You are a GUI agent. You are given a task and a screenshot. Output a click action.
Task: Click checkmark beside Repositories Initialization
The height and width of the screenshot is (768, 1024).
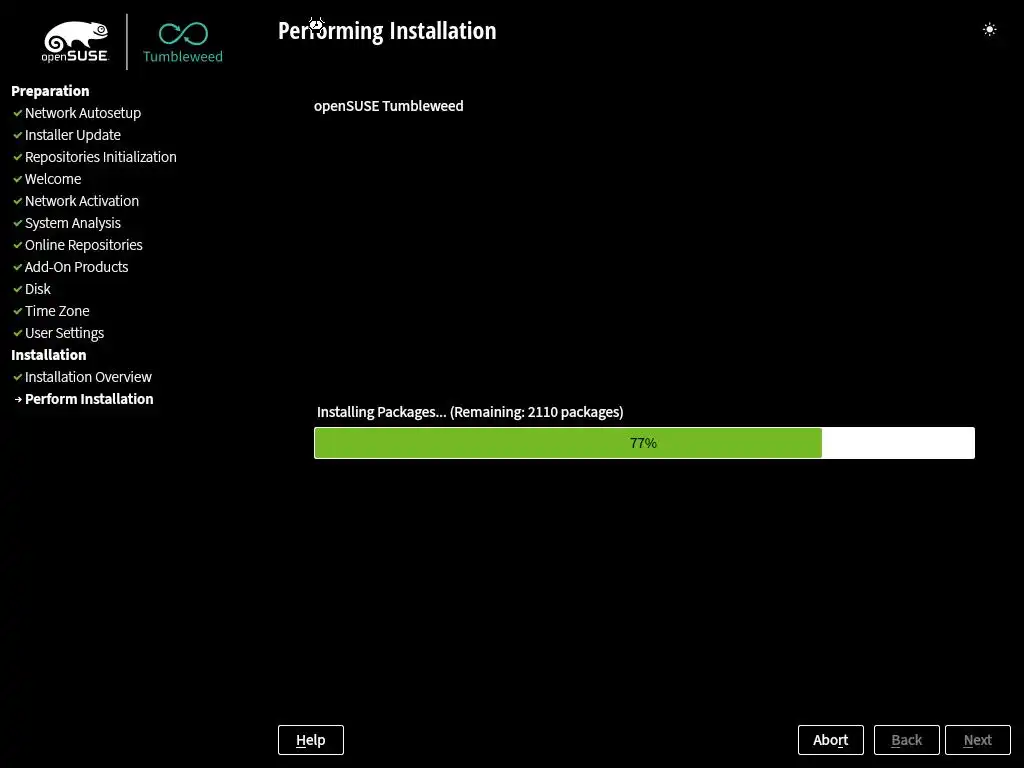click(x=18, y=157)
